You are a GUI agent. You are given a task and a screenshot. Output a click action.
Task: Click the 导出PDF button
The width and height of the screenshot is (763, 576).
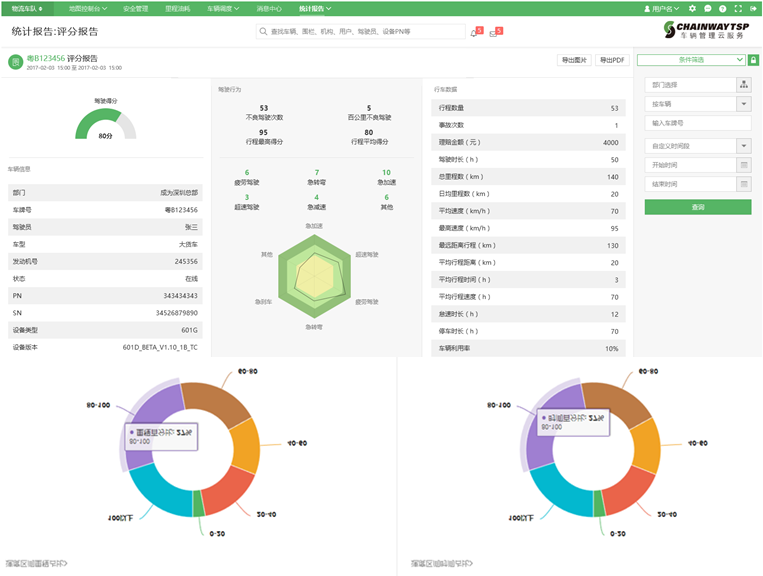tap(611, 61)
